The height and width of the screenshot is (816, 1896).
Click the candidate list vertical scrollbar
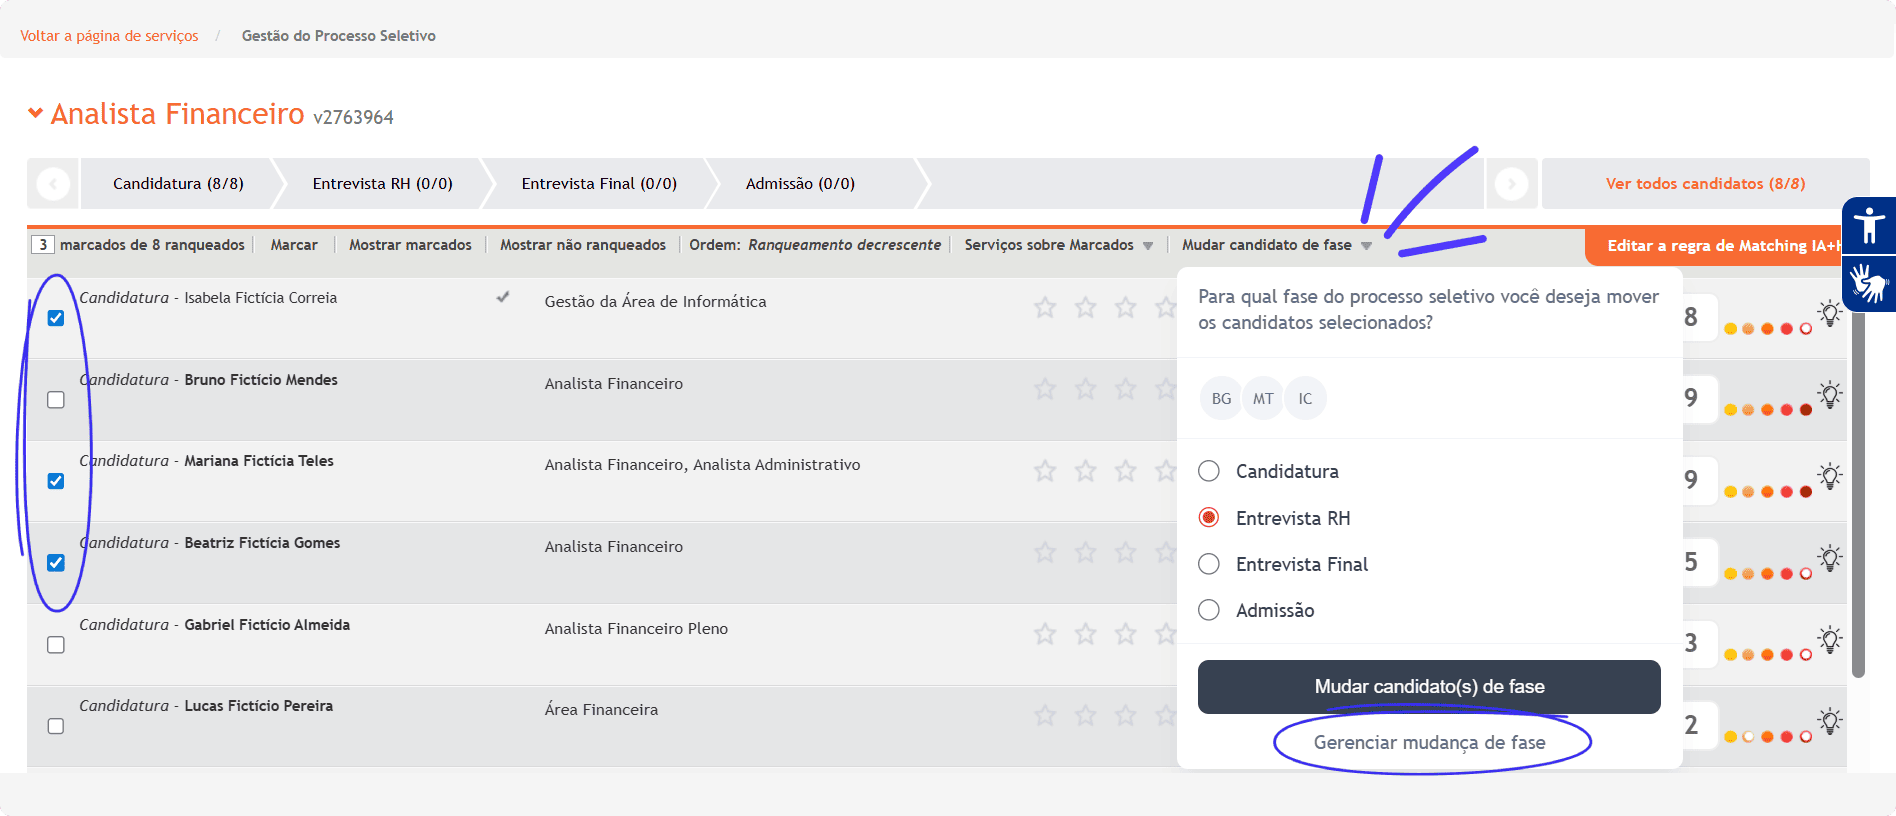(x=1858, y=500)
